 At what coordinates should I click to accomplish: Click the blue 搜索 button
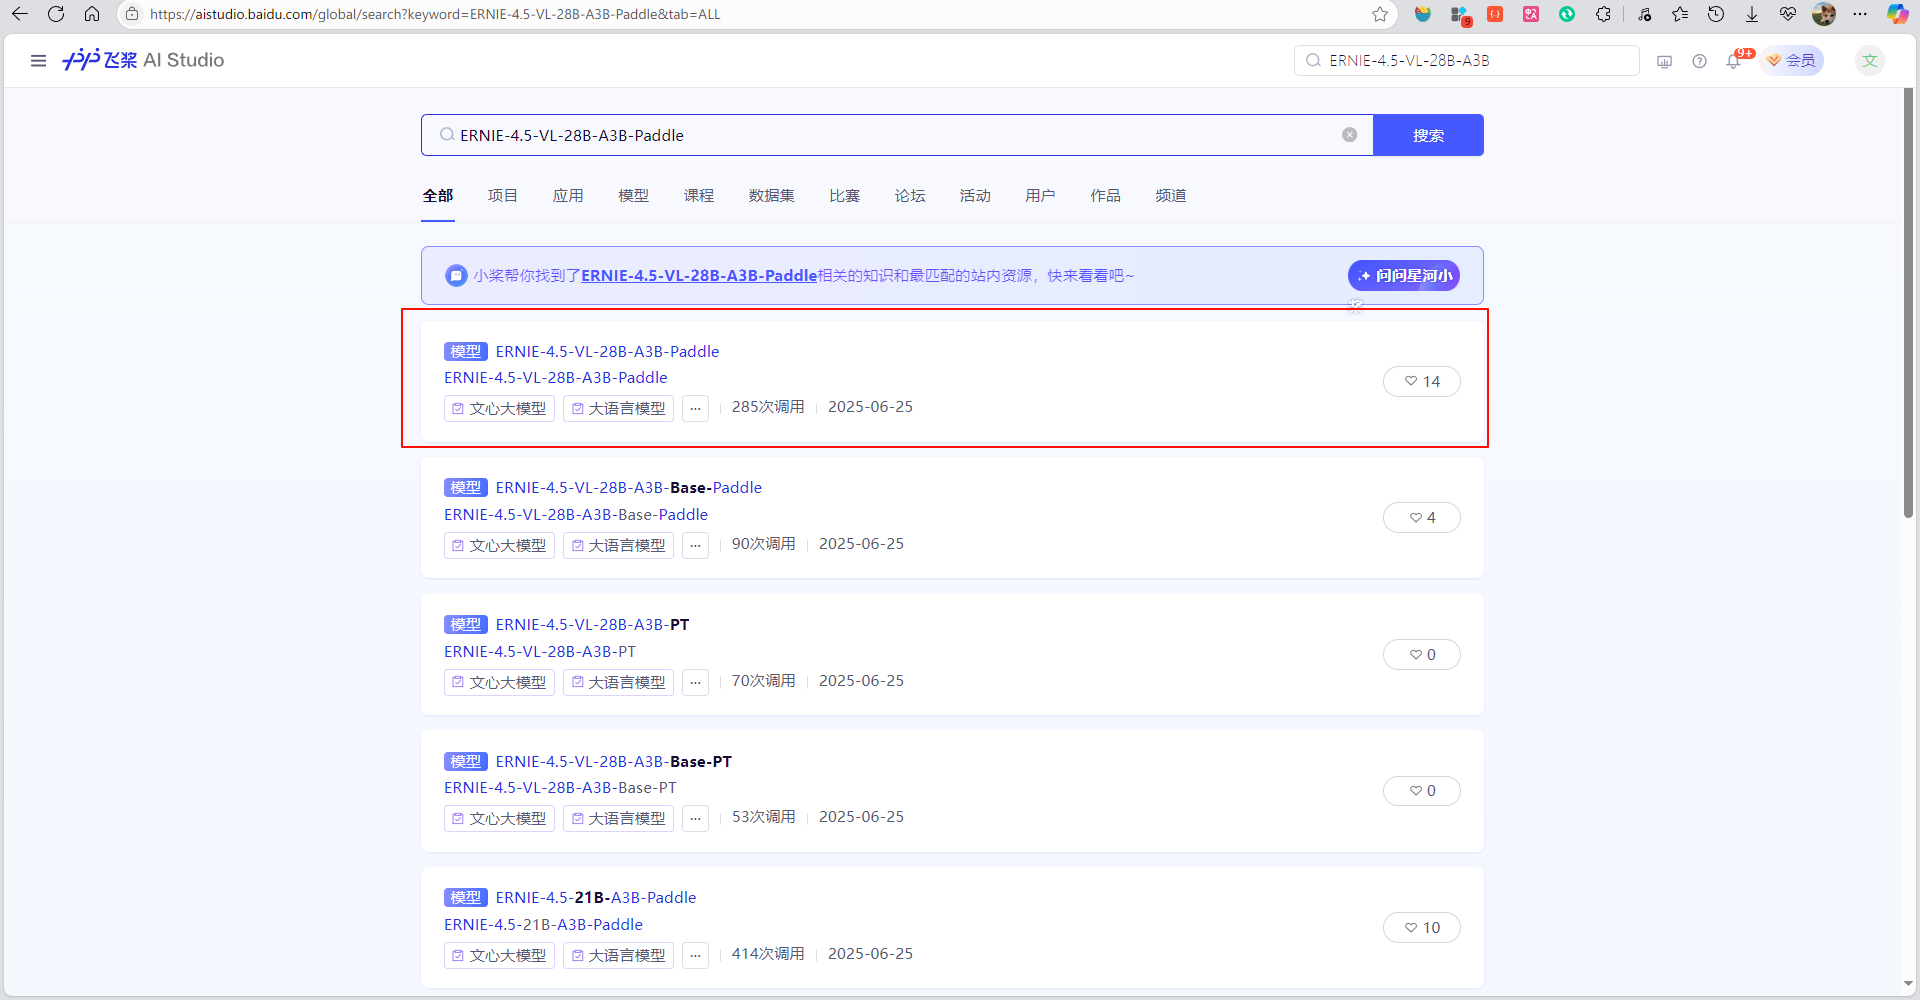[x=1428, y=135]
